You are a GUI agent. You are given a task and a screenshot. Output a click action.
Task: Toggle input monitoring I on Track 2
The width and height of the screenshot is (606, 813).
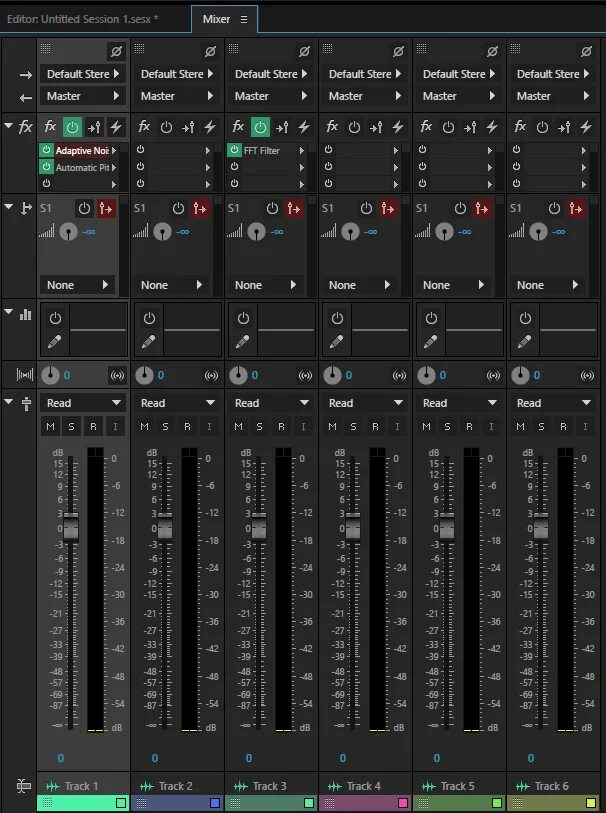point(209,427)
